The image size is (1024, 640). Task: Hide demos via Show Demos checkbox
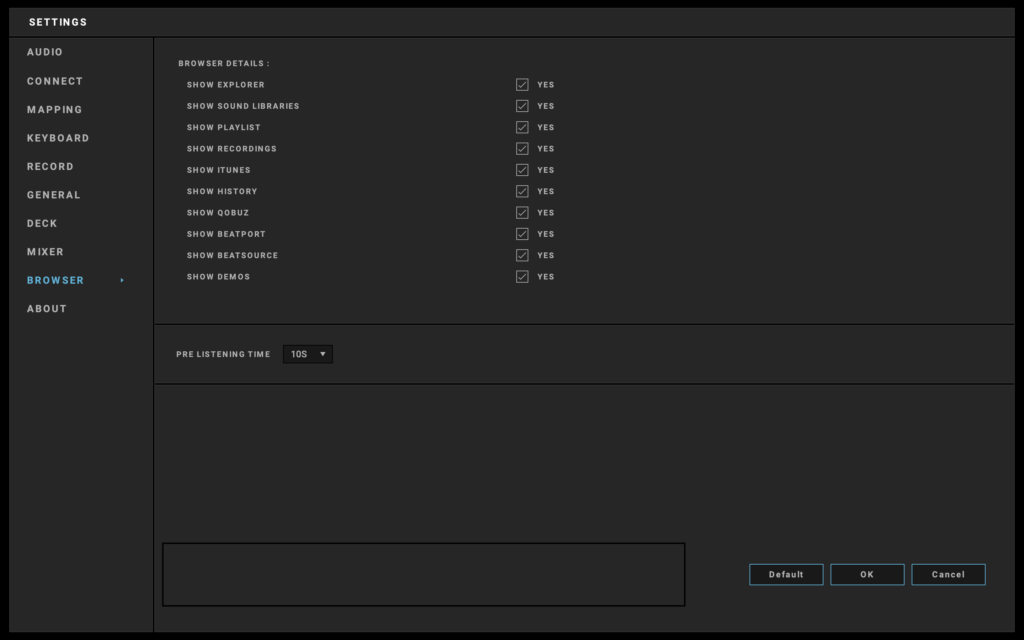(522, 277)
